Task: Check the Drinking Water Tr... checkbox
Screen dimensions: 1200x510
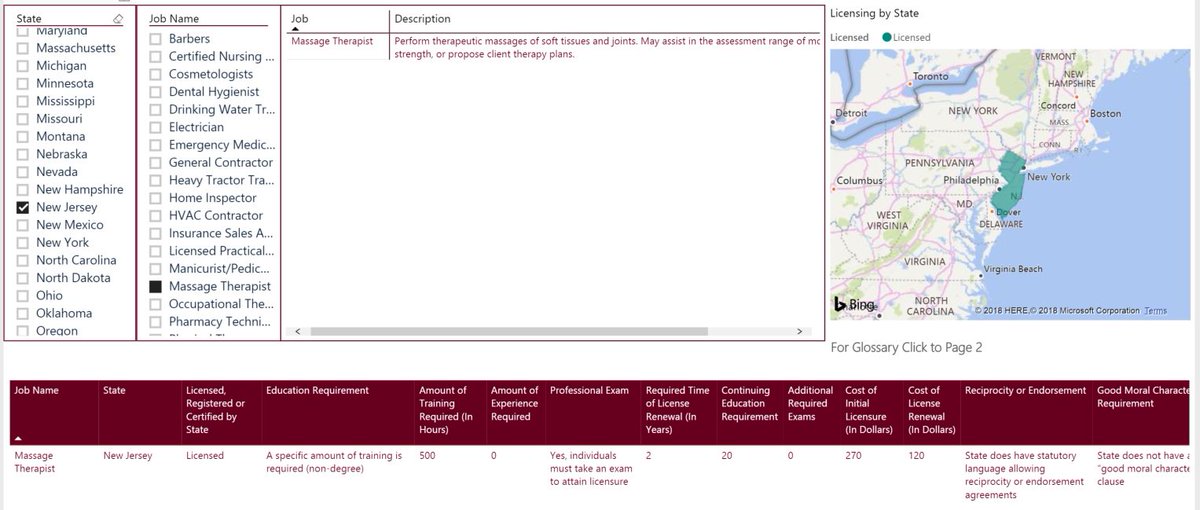Action: click(x=155, y=110)
